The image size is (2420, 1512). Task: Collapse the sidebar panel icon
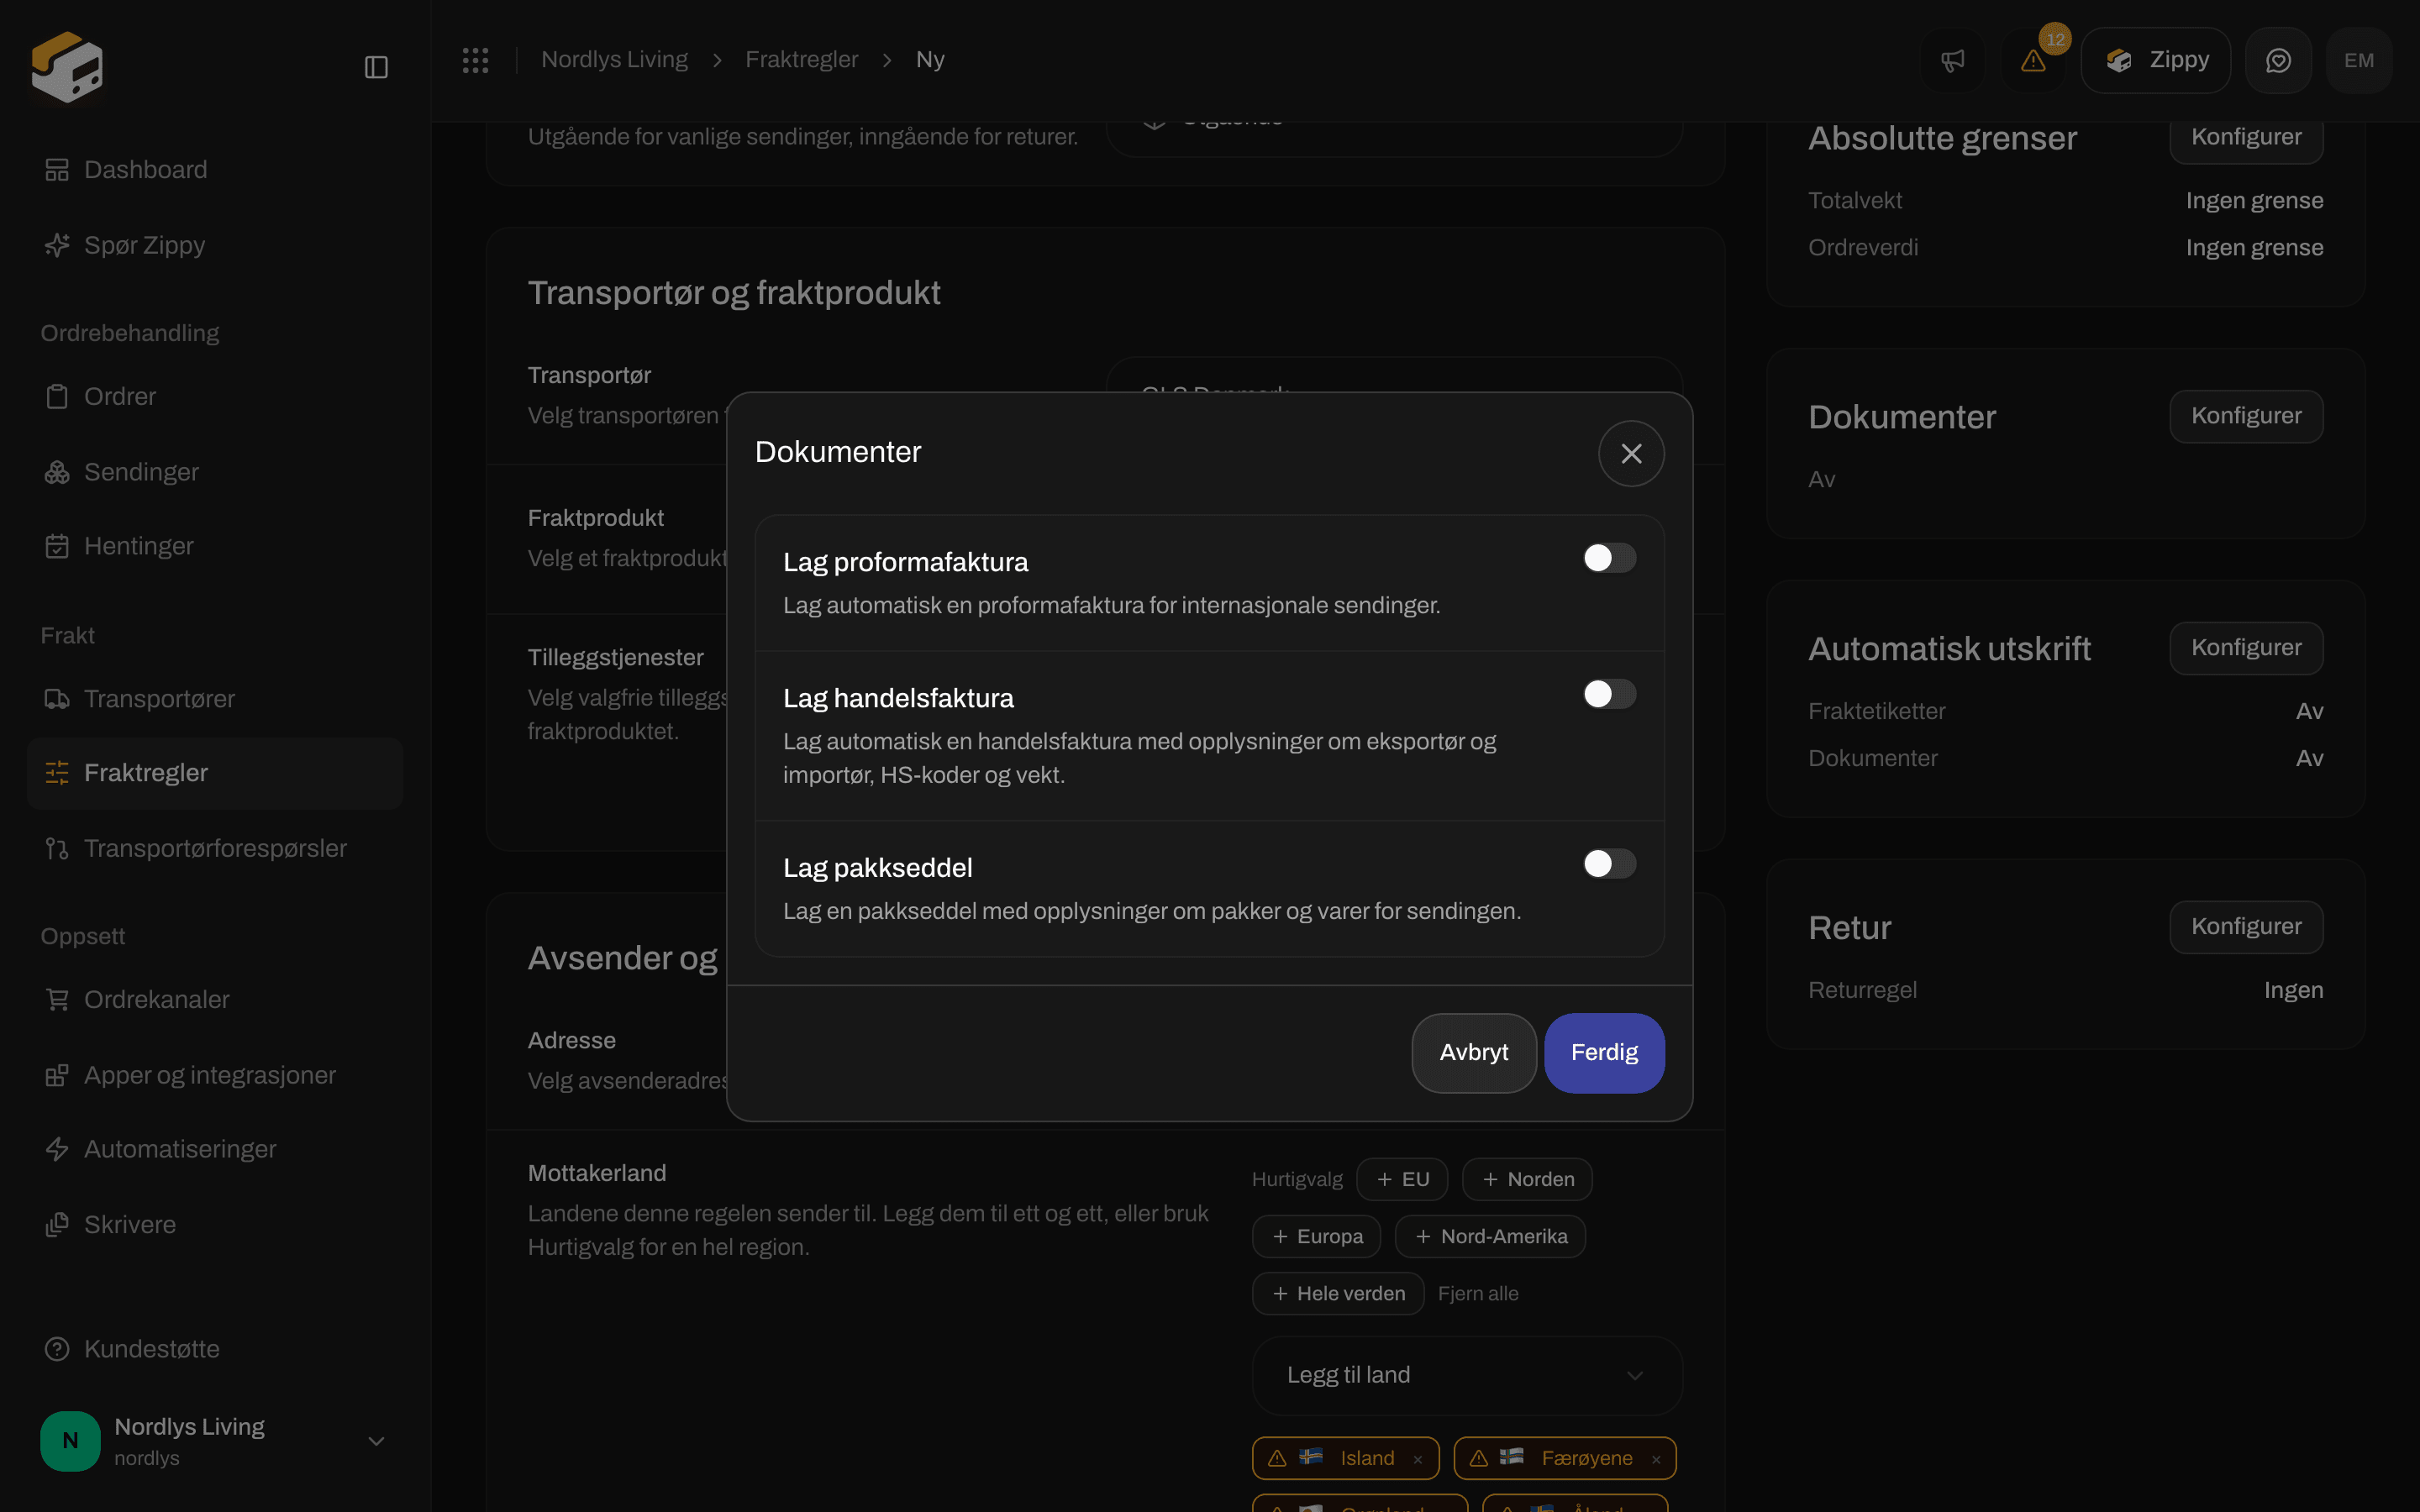click(x=376, y=67)
